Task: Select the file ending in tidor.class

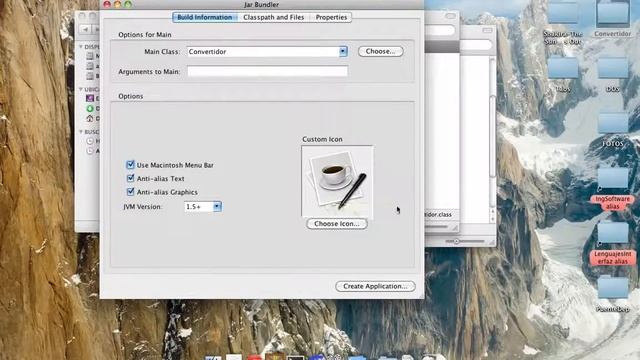Action: point(438,214)
